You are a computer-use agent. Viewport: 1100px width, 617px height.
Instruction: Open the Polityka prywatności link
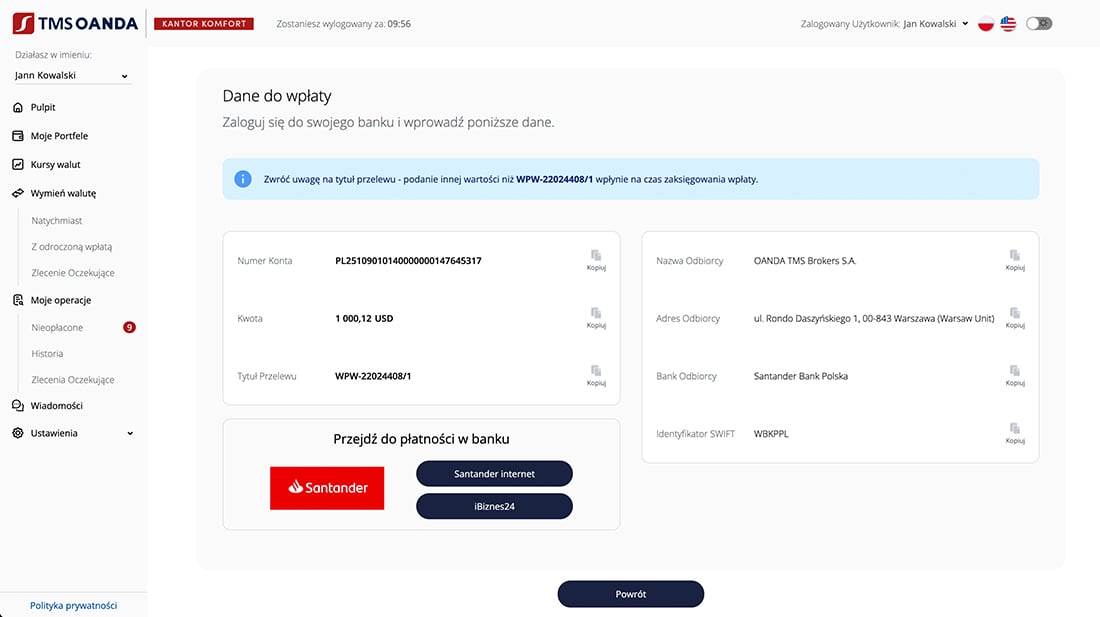click(73, 605)
